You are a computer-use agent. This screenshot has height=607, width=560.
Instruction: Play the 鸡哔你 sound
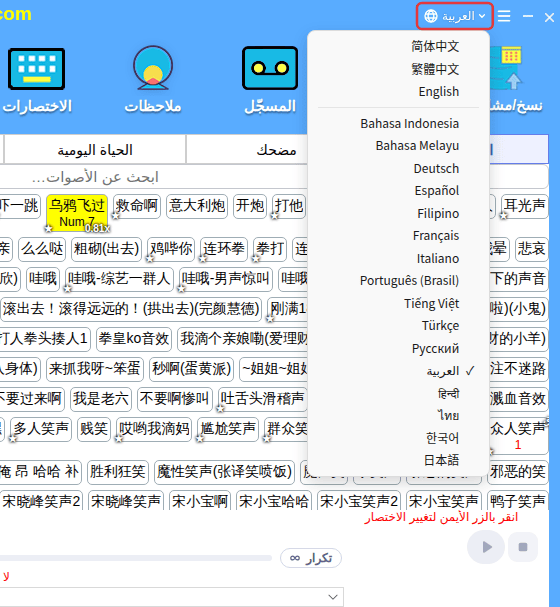point(171,249)
